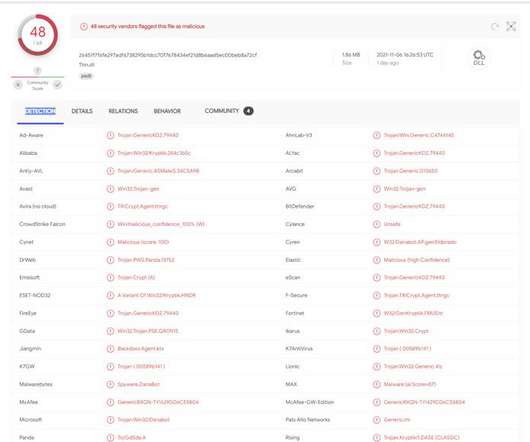Click the CrowdStrike Falcon detection result text

point(161,224)
